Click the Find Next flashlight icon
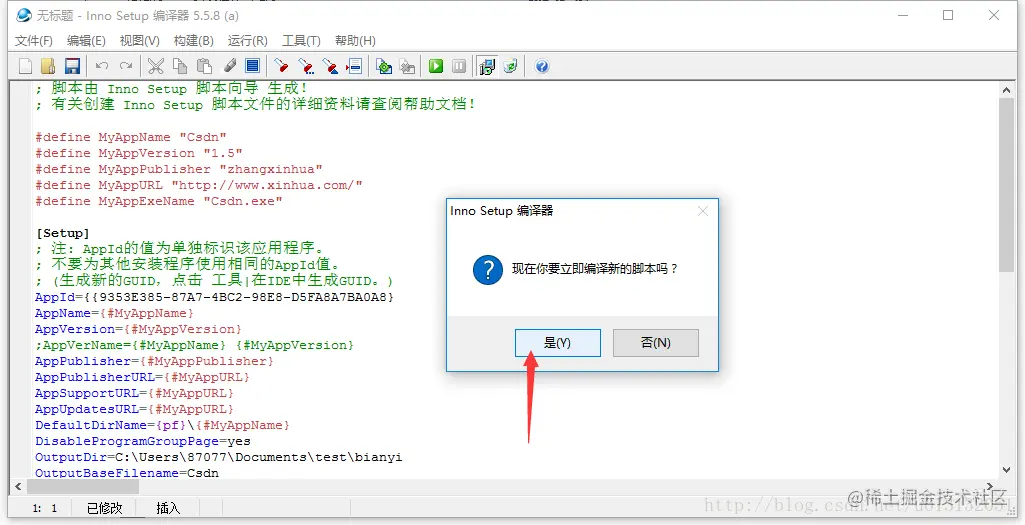The image size is (1025, 525). [x=306, y=66]
